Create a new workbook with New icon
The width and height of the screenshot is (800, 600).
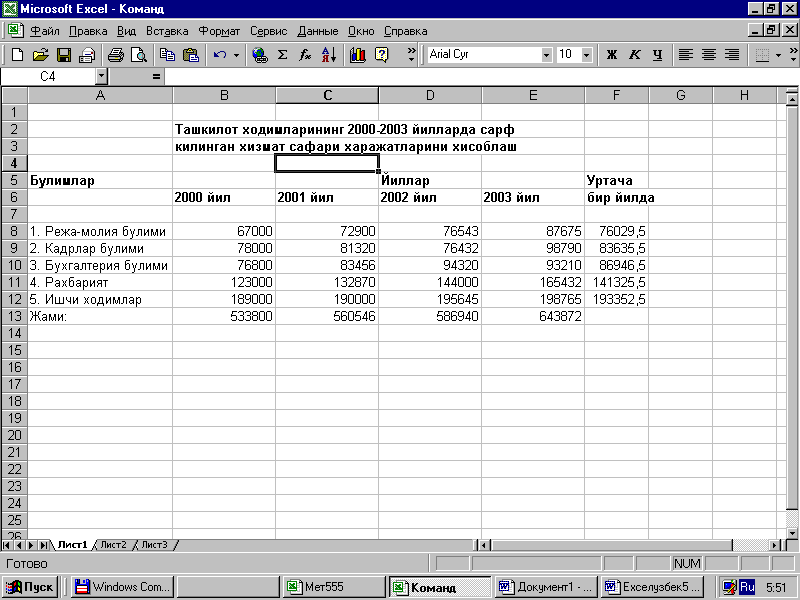[17, 54]
